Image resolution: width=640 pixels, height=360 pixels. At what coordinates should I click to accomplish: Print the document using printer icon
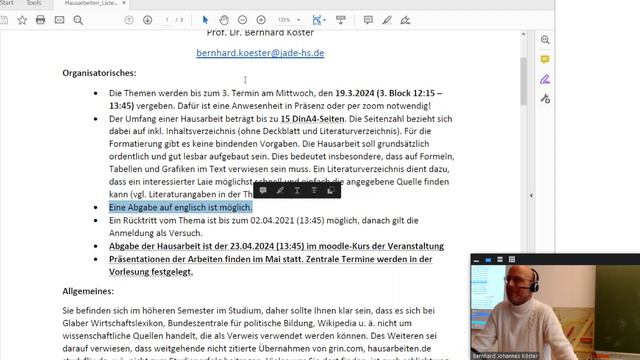pos(40,20)
